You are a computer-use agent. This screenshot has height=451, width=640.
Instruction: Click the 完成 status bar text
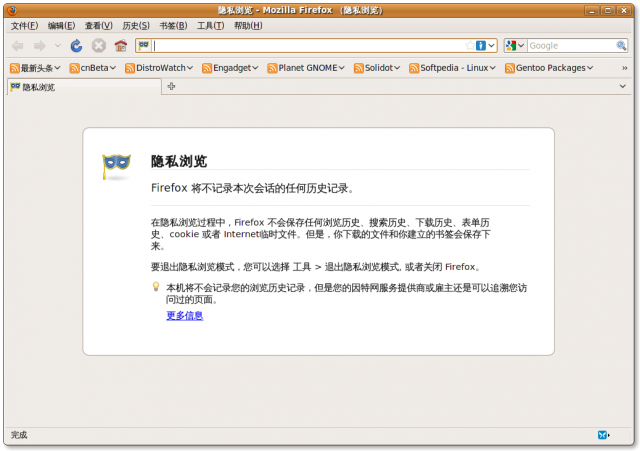pos(19,435)
